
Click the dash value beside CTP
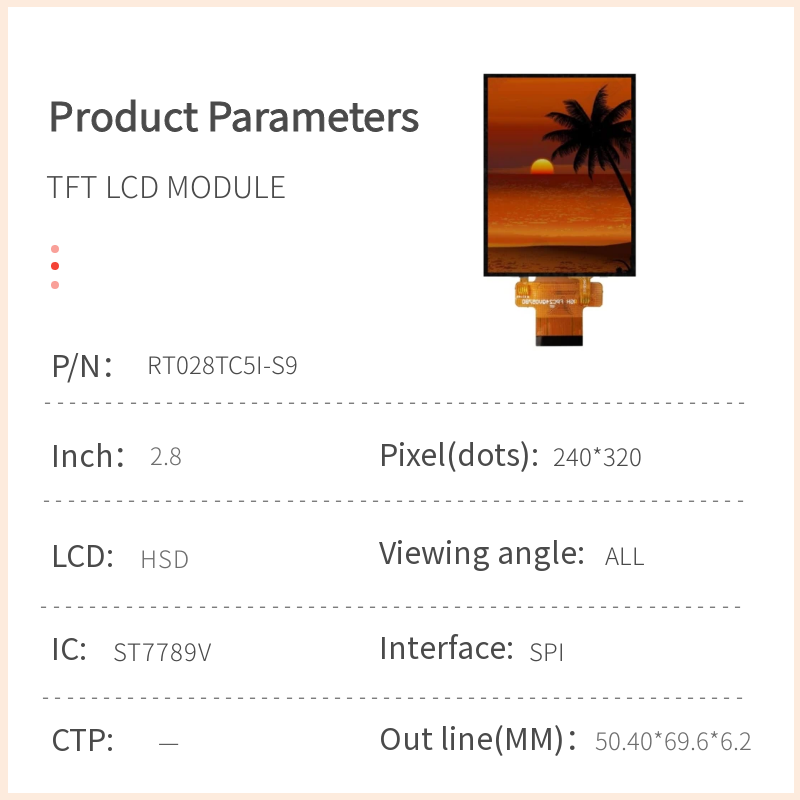tap(169, 743)
